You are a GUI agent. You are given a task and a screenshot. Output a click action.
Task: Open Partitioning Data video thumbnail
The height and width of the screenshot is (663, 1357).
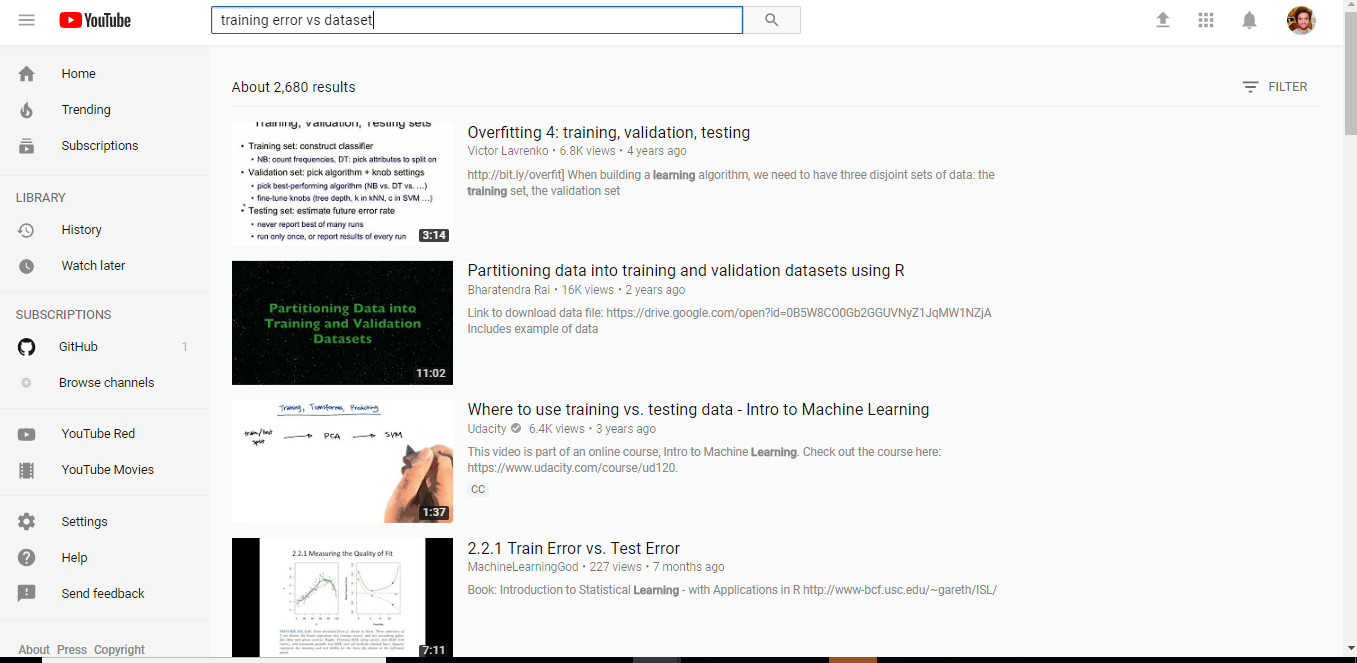coord(342,323)
